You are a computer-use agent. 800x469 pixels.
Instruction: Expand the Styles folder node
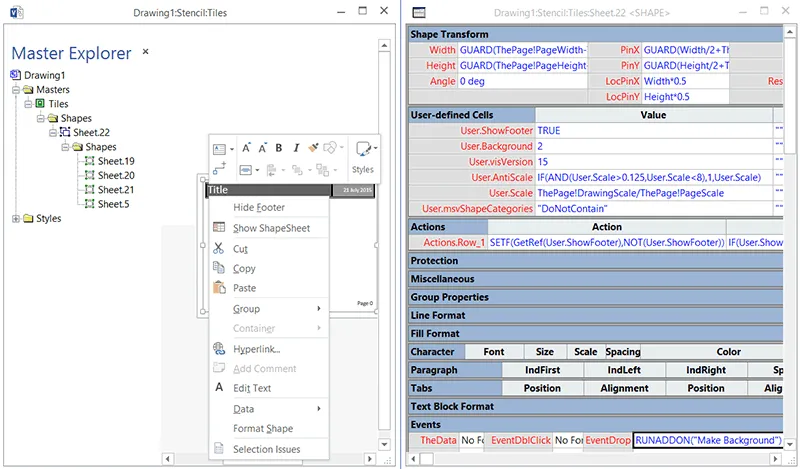click(x=16, y=218)
